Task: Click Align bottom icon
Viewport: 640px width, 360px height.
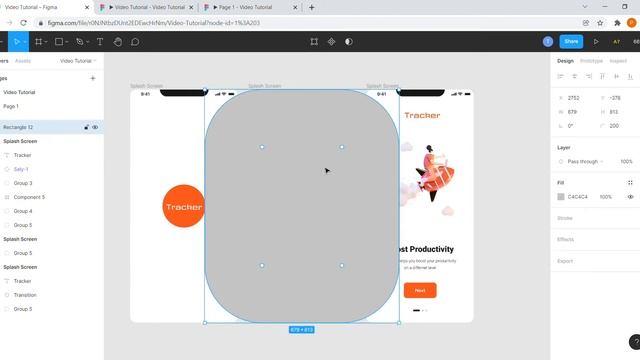Action: (630, 76)
